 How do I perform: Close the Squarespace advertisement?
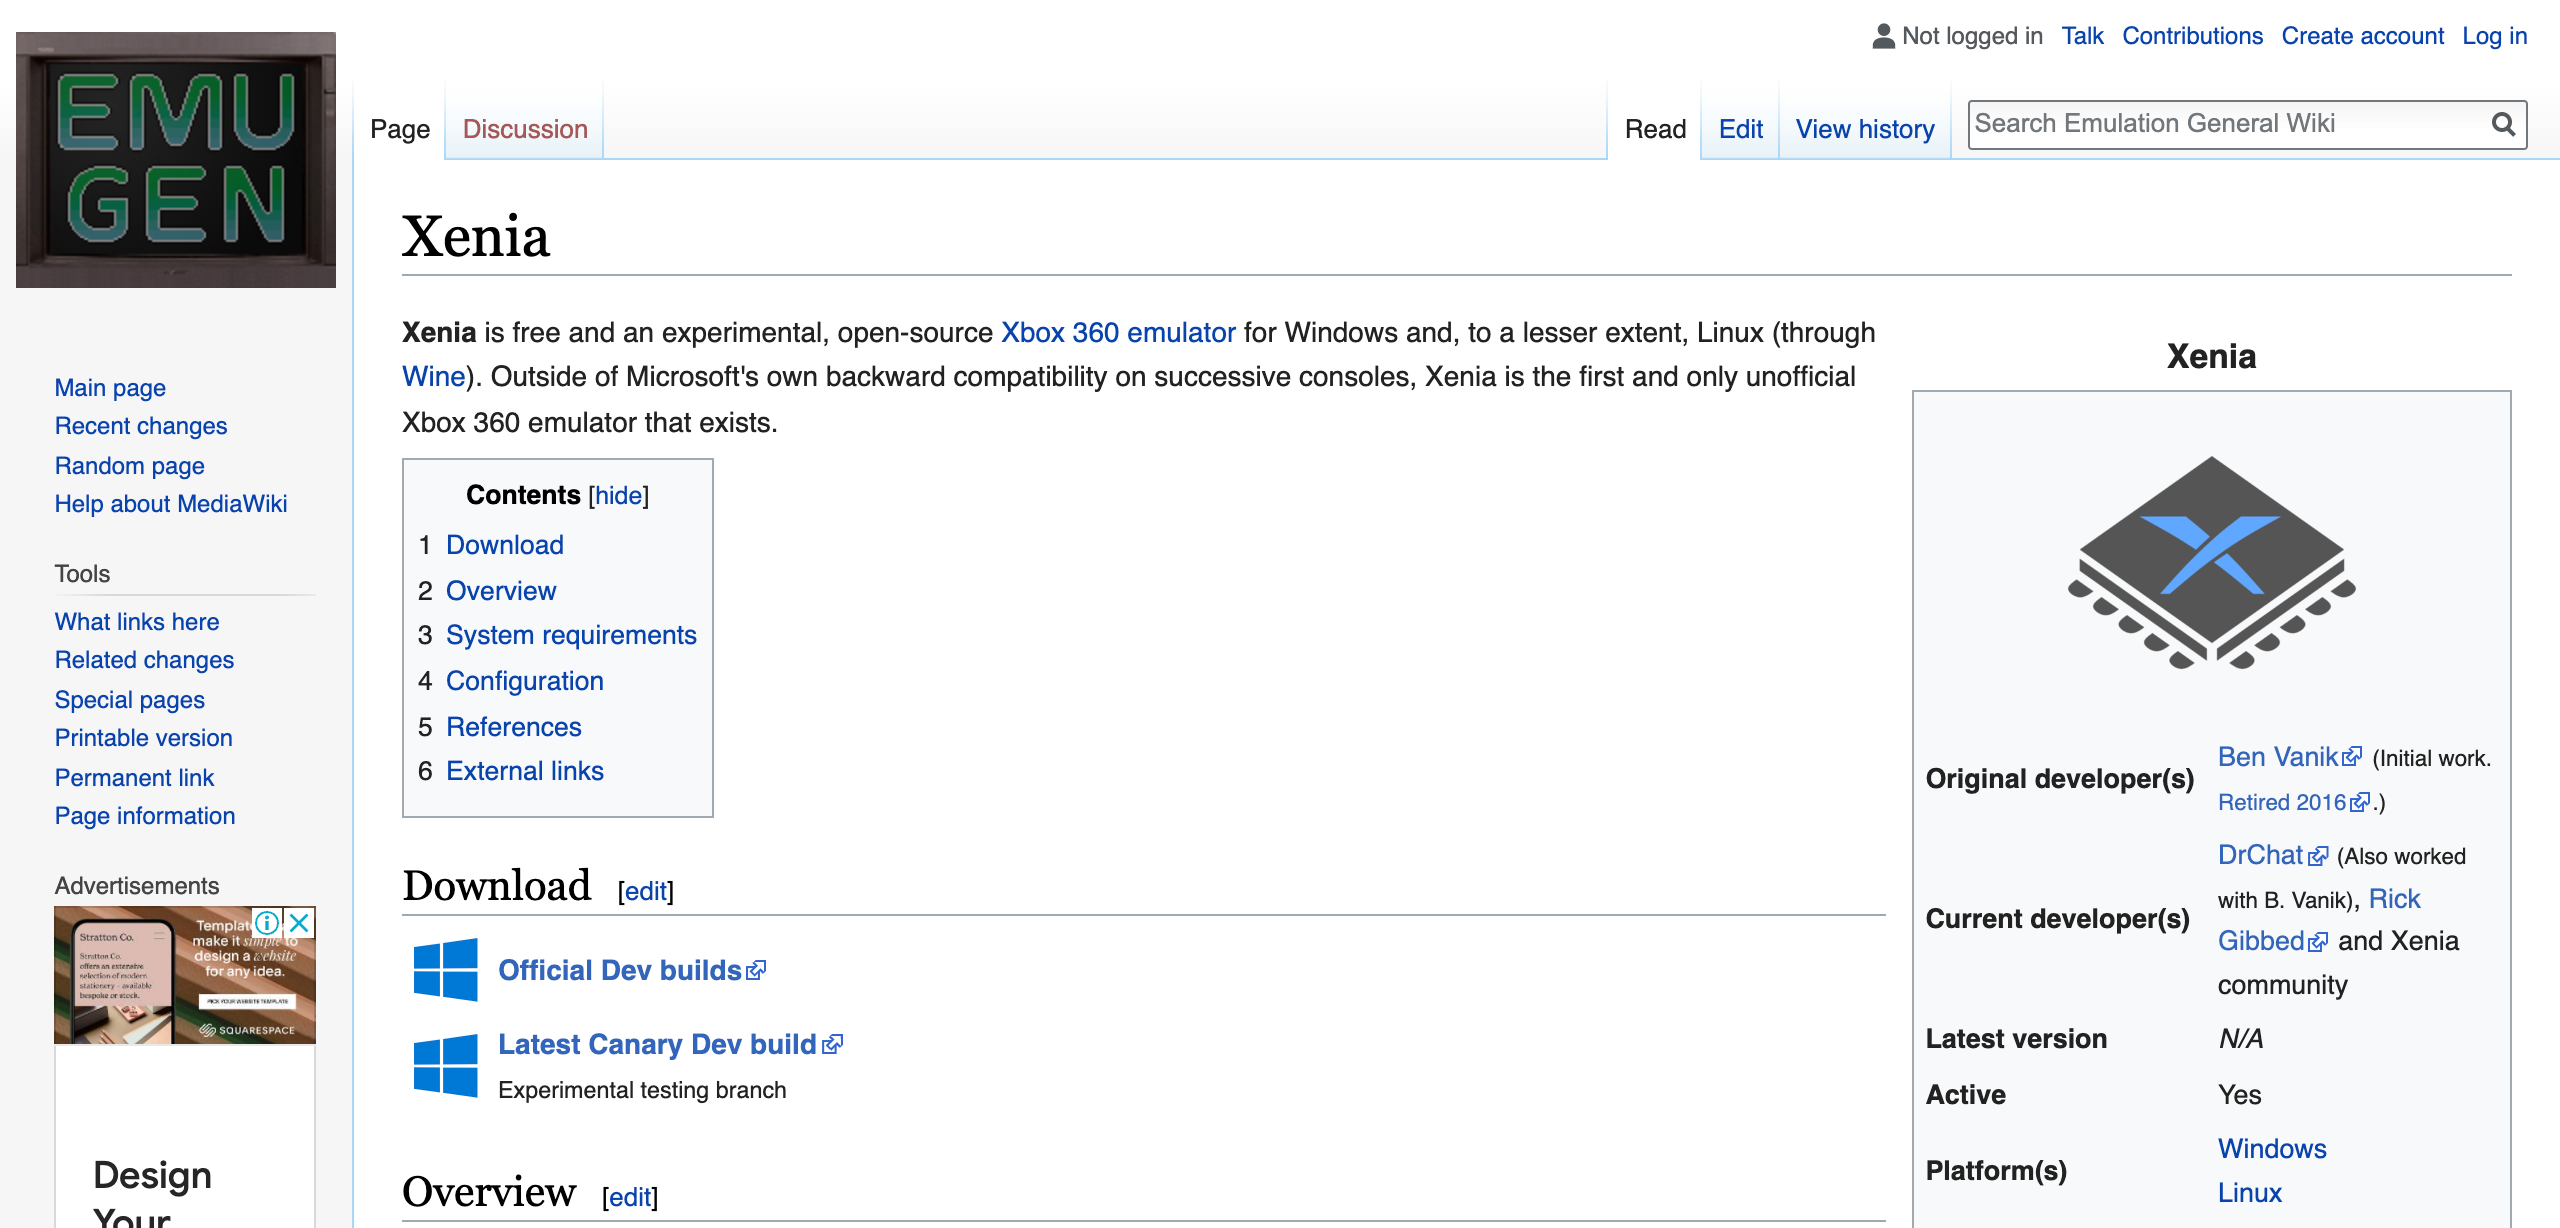299,922
